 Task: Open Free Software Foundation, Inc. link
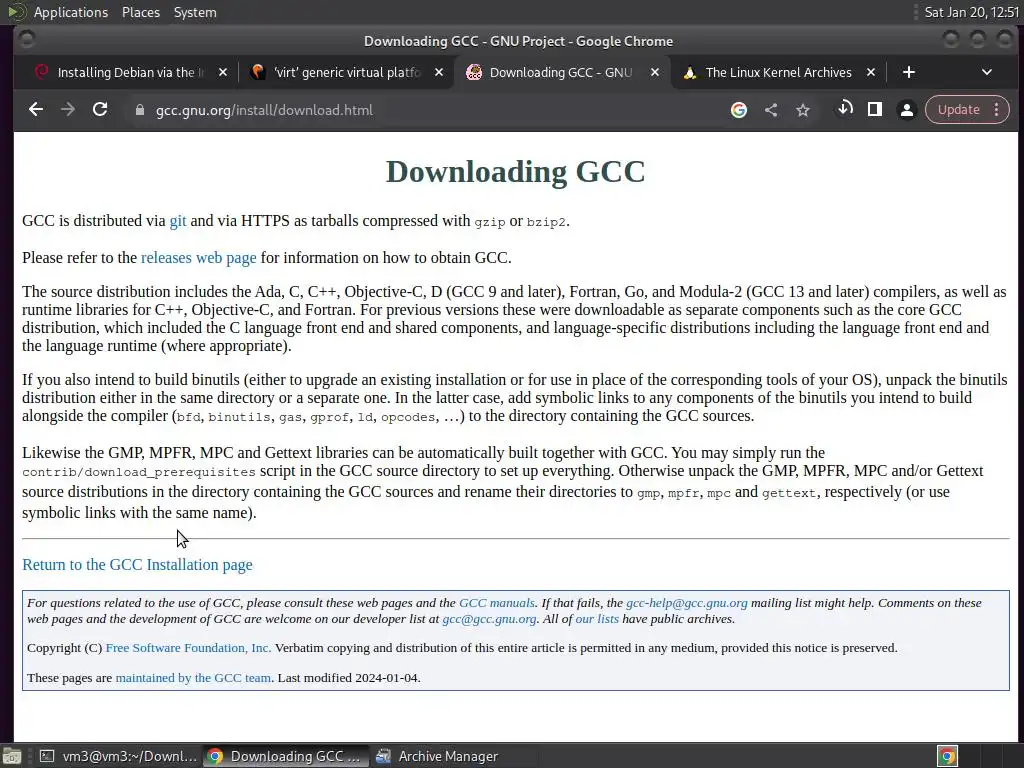tap(188, 648)
